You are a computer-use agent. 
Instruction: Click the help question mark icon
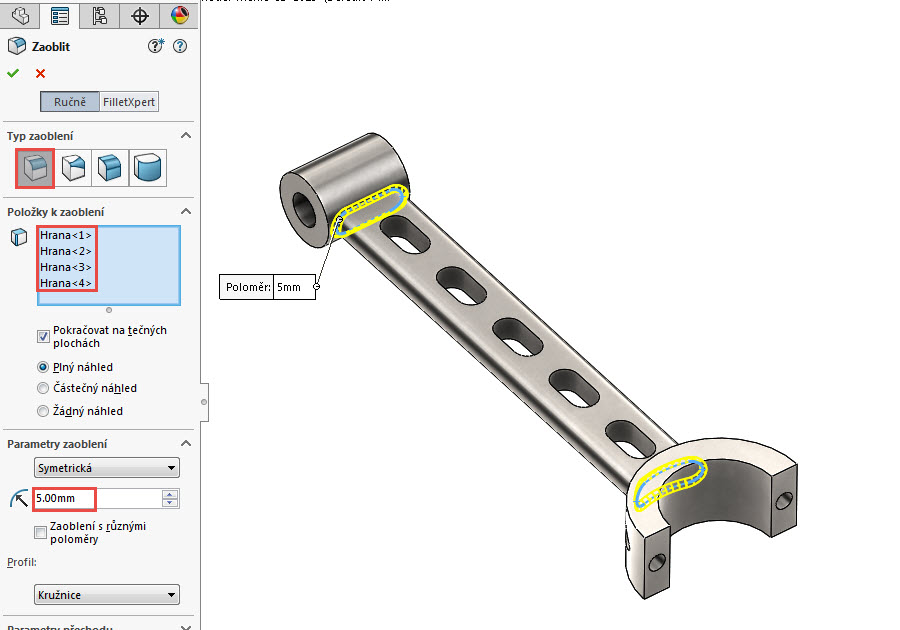[180, 46]
